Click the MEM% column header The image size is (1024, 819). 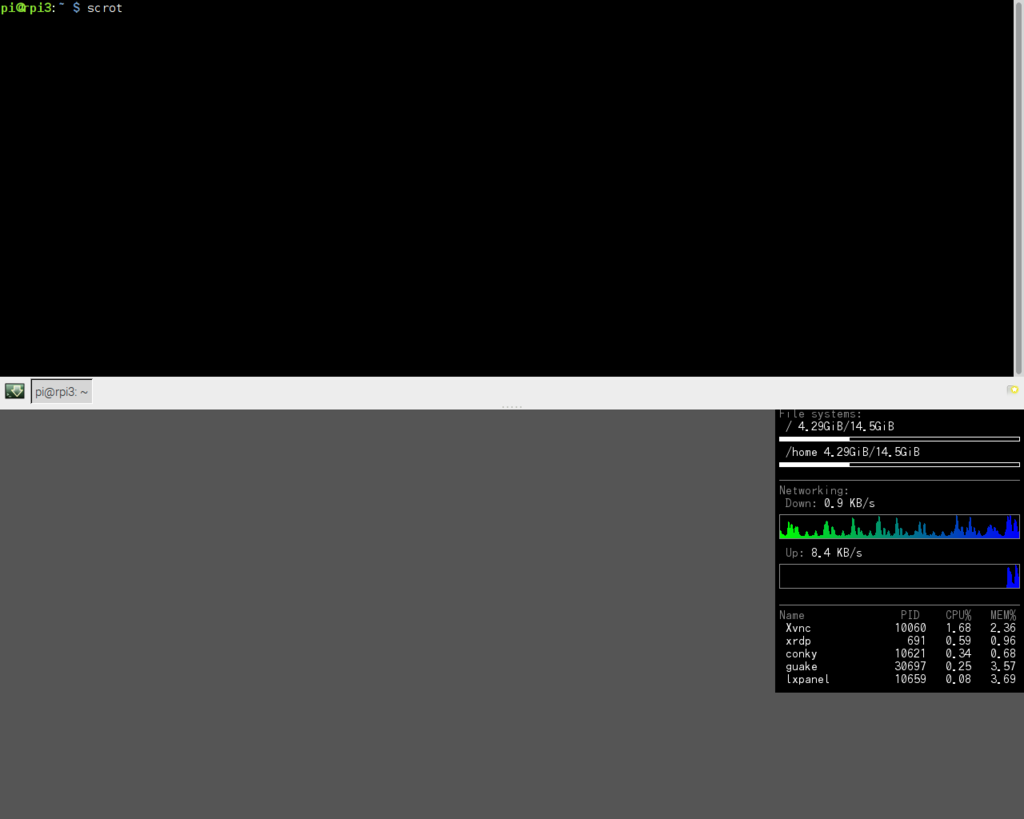point(1003,615)
